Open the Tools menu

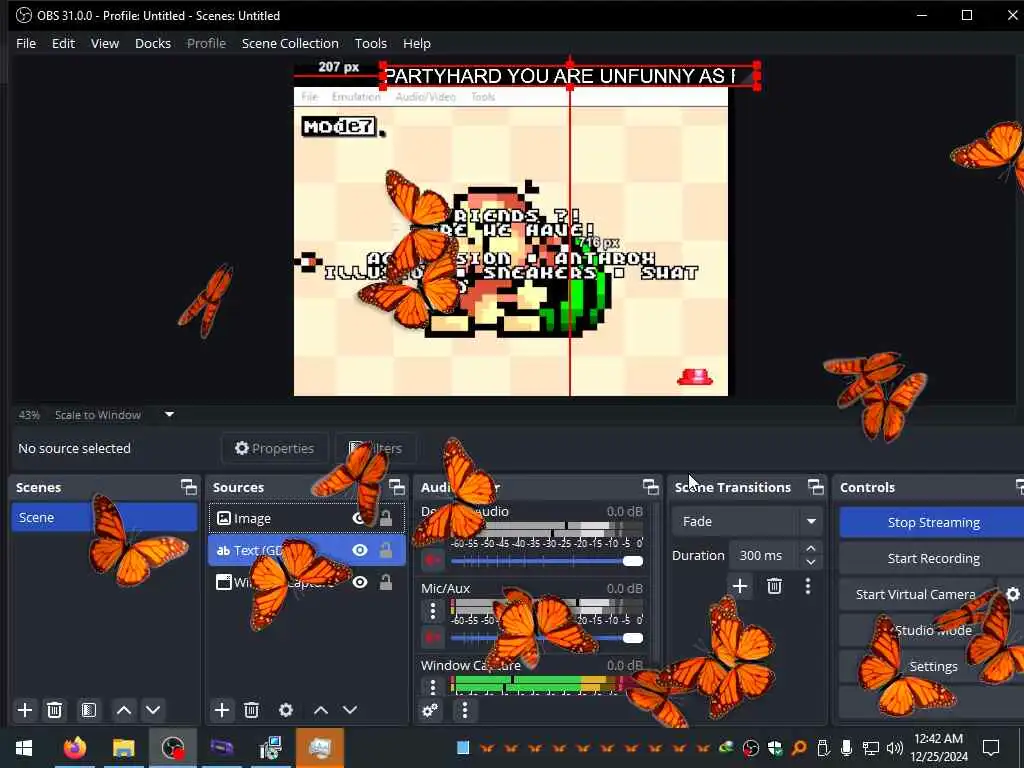pos(370,43)
